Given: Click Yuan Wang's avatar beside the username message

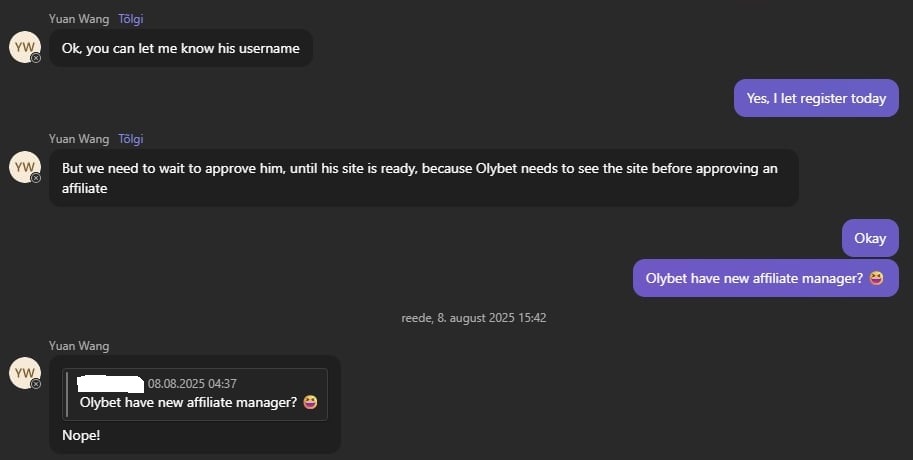Looking at the screenshot, I should (x=23, y=47).
